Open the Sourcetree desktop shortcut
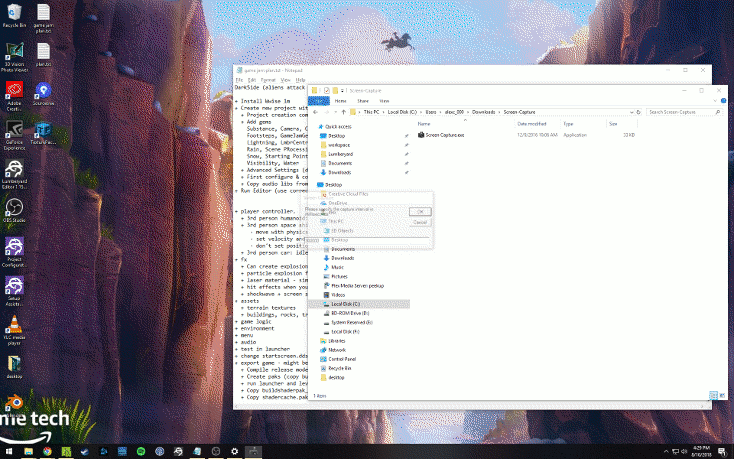Viewport: 734px width, 459px height. click(43, 94)
